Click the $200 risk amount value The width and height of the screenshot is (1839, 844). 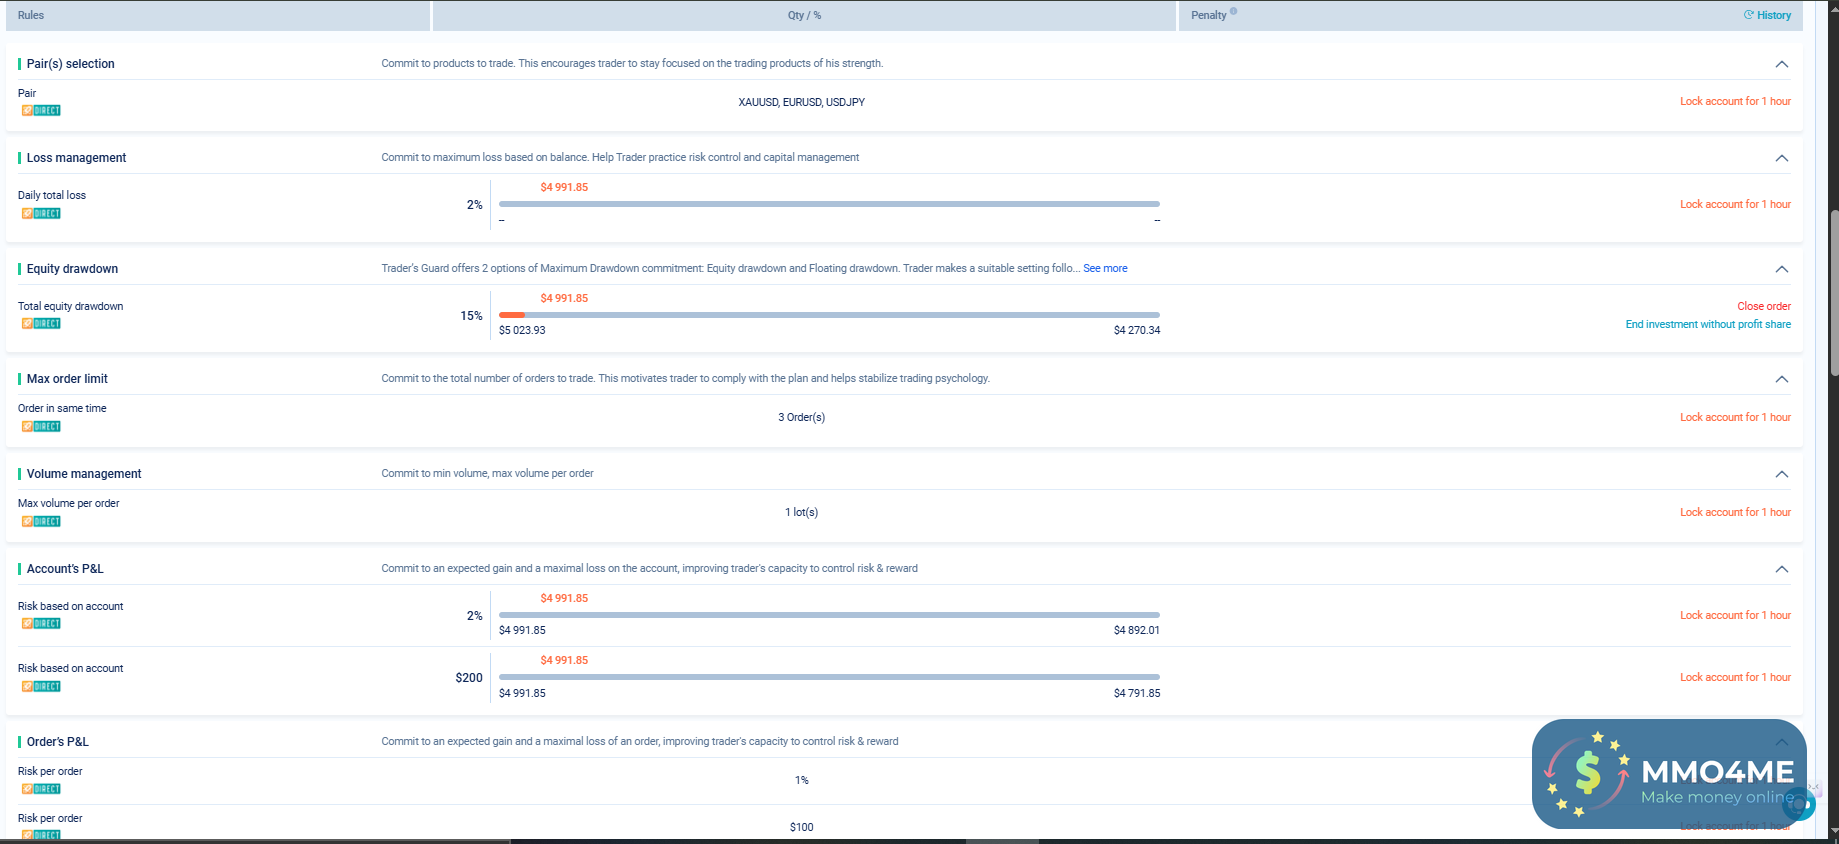(469, 678)
